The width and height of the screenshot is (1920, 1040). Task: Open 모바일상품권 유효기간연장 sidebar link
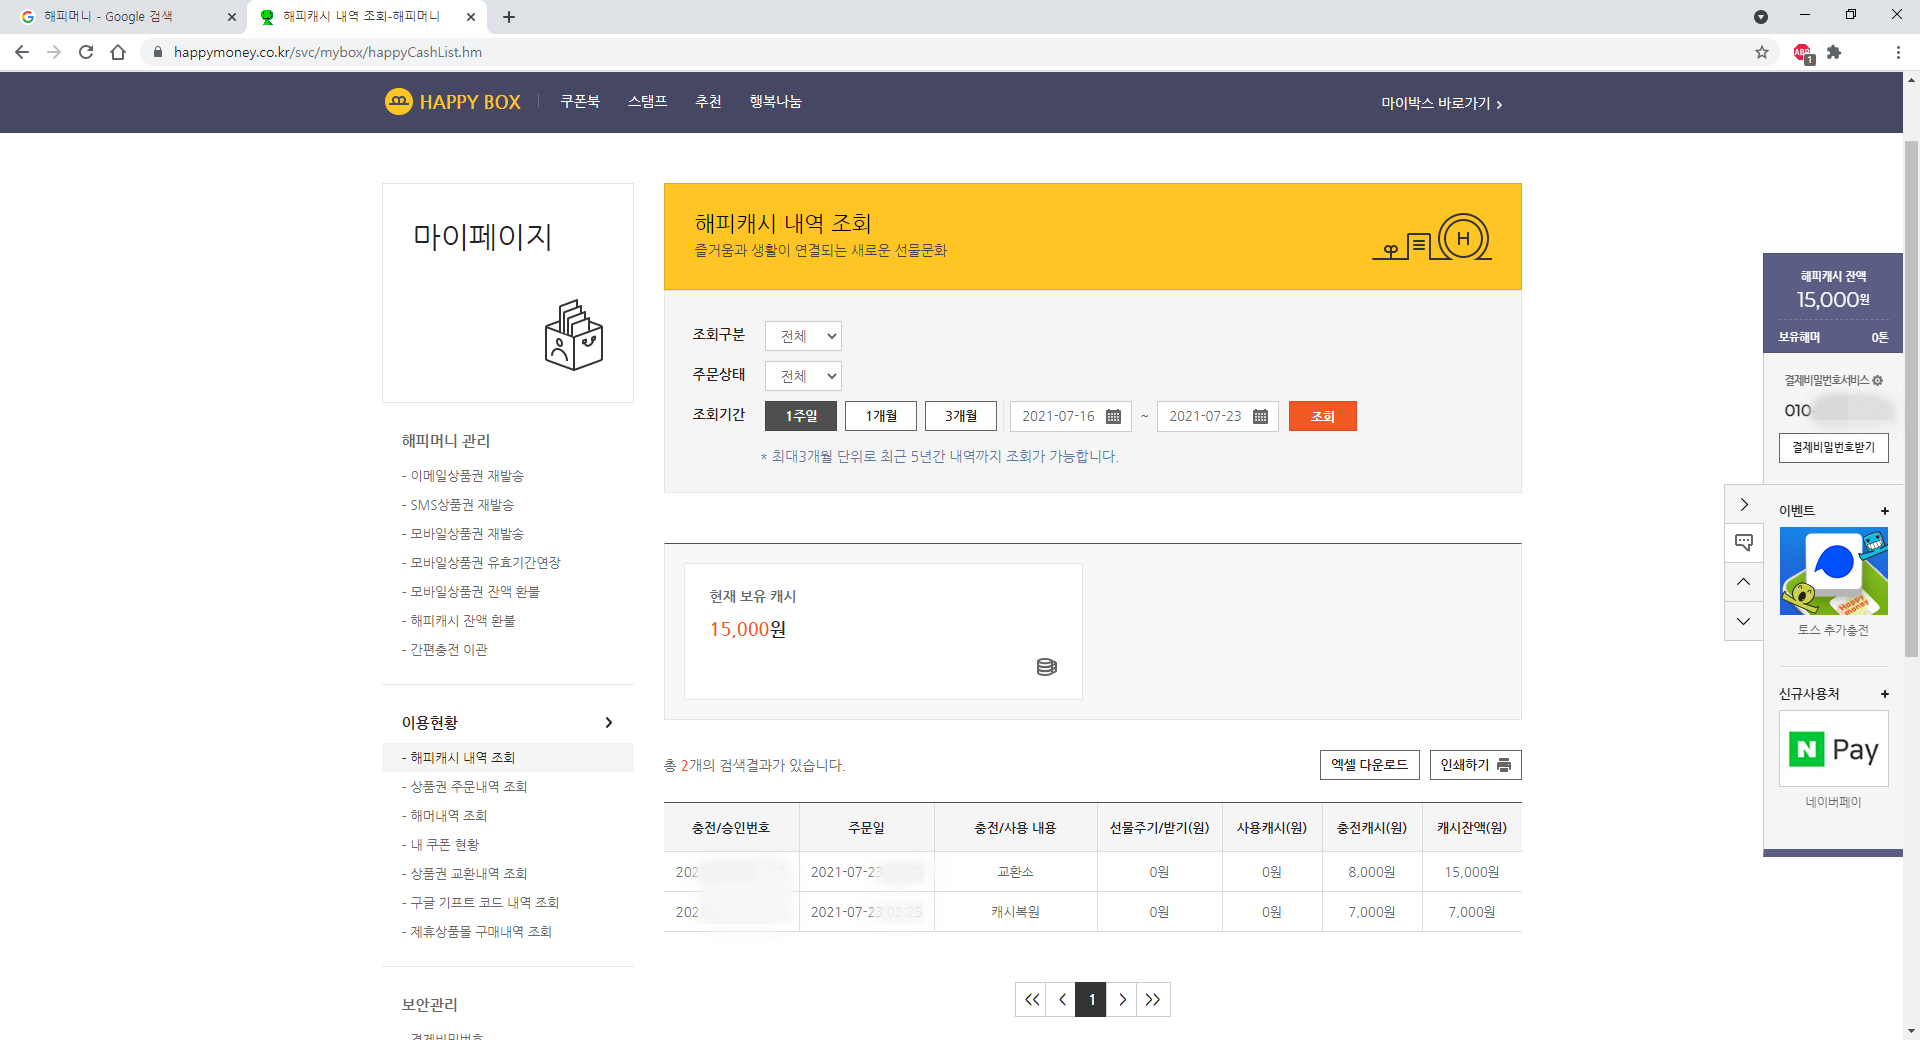point(481,563)
